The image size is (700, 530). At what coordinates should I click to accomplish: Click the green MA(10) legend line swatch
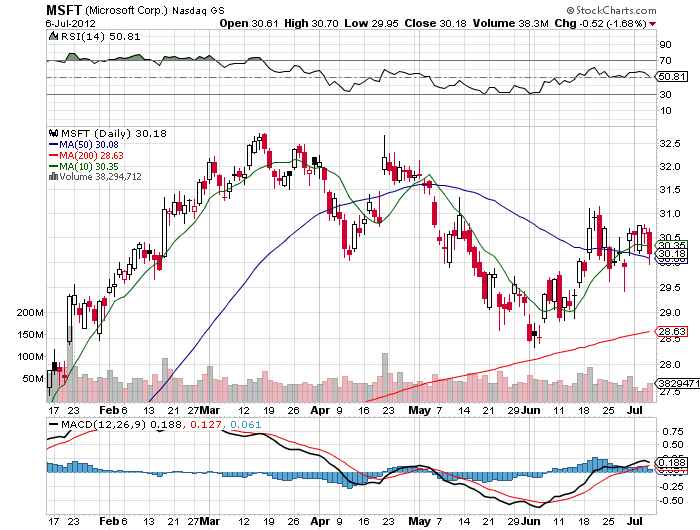tap(53, 167)
